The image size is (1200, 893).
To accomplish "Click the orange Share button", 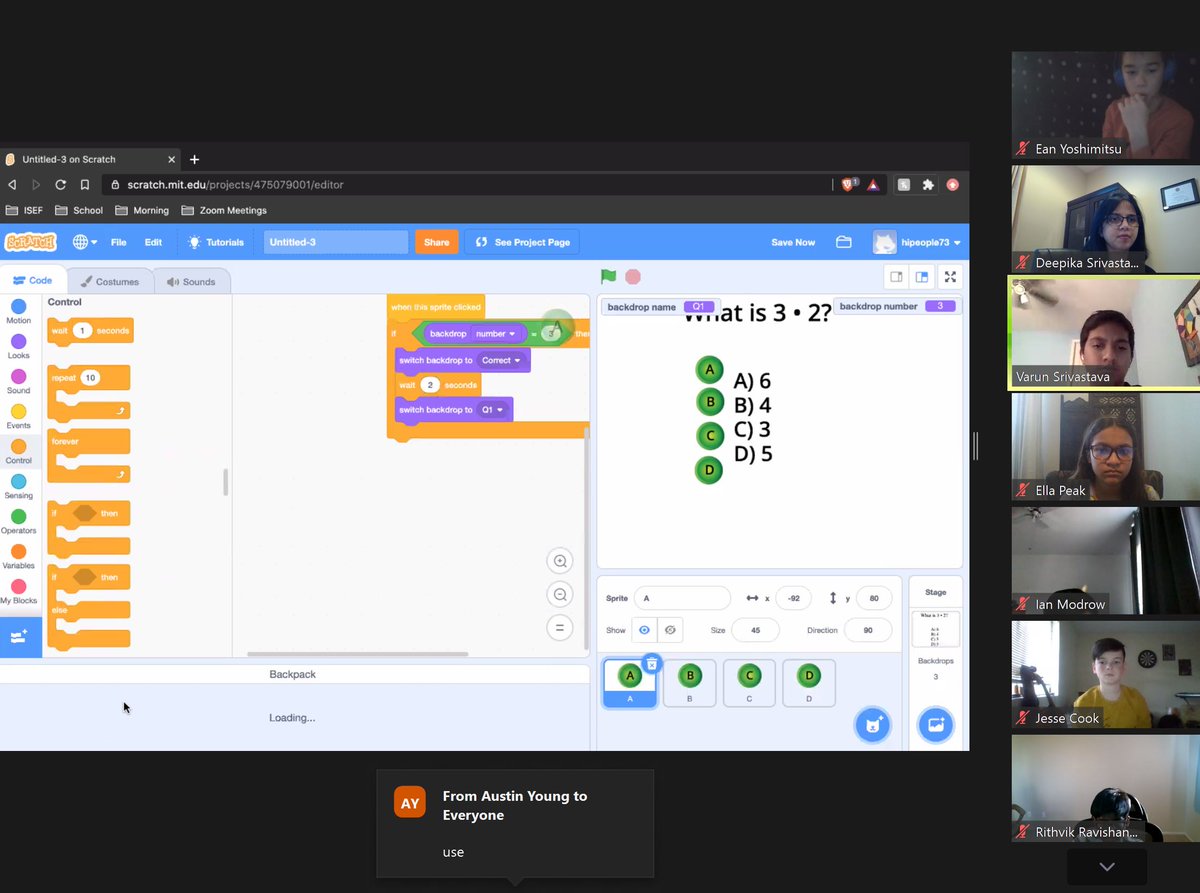I will click(x=436, y=241).
